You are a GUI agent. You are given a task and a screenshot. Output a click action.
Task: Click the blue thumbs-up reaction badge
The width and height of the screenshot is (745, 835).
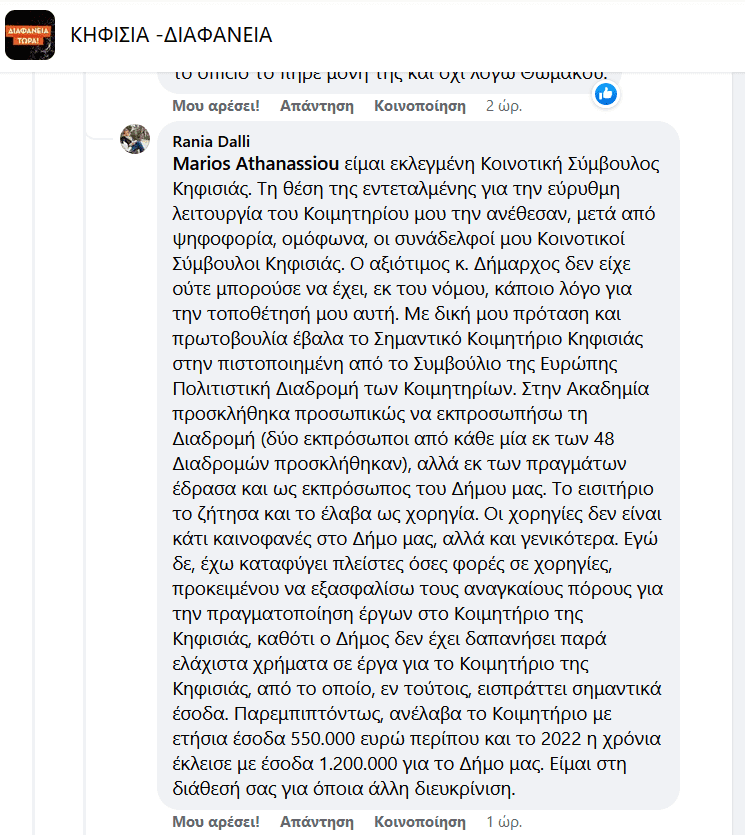point(606,95)
